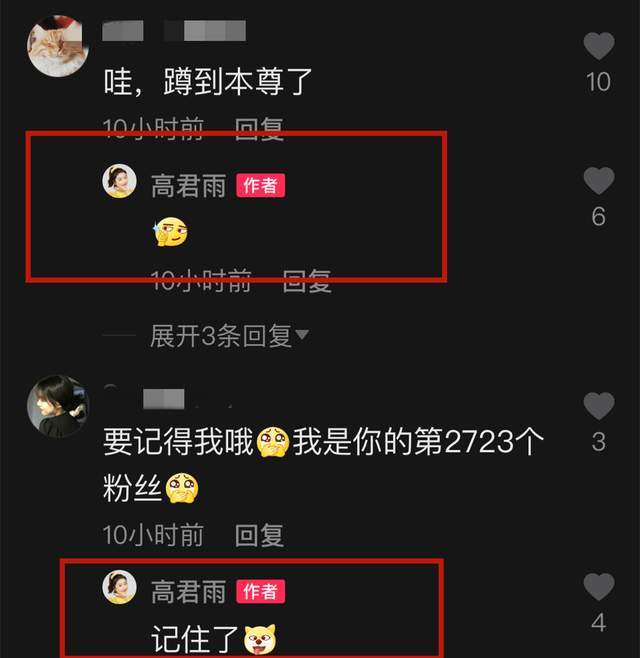Viewport: 640px width, 658px height.
Task: Reply to 高君雨's emoji comment
Action: click(x=307, y=280)
